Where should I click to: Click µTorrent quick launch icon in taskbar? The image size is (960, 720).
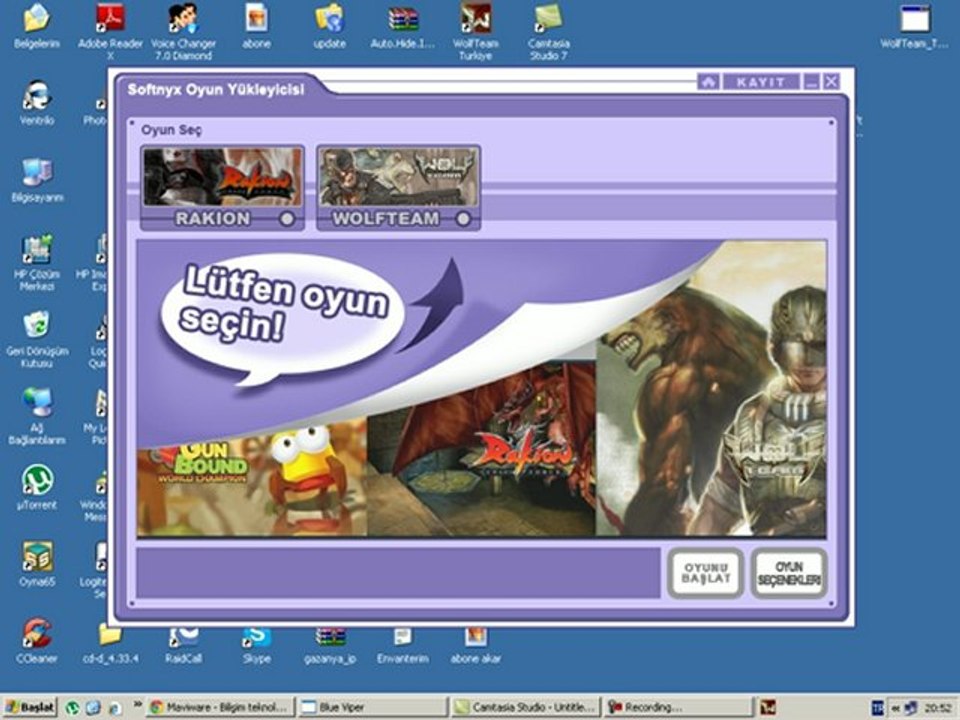[72, 708]
